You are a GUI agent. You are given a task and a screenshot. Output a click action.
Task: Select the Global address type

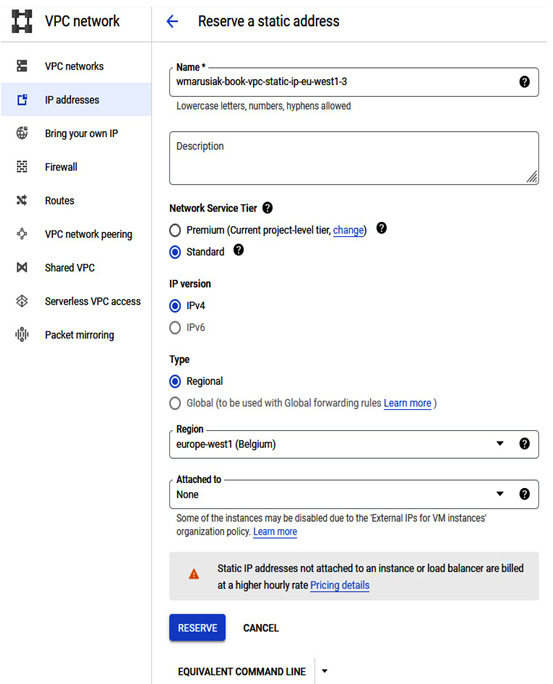click(175, 403)
